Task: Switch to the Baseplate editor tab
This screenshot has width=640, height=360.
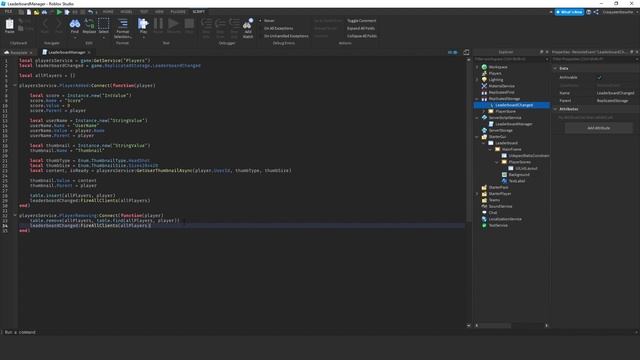Action: tap(18, 53)
